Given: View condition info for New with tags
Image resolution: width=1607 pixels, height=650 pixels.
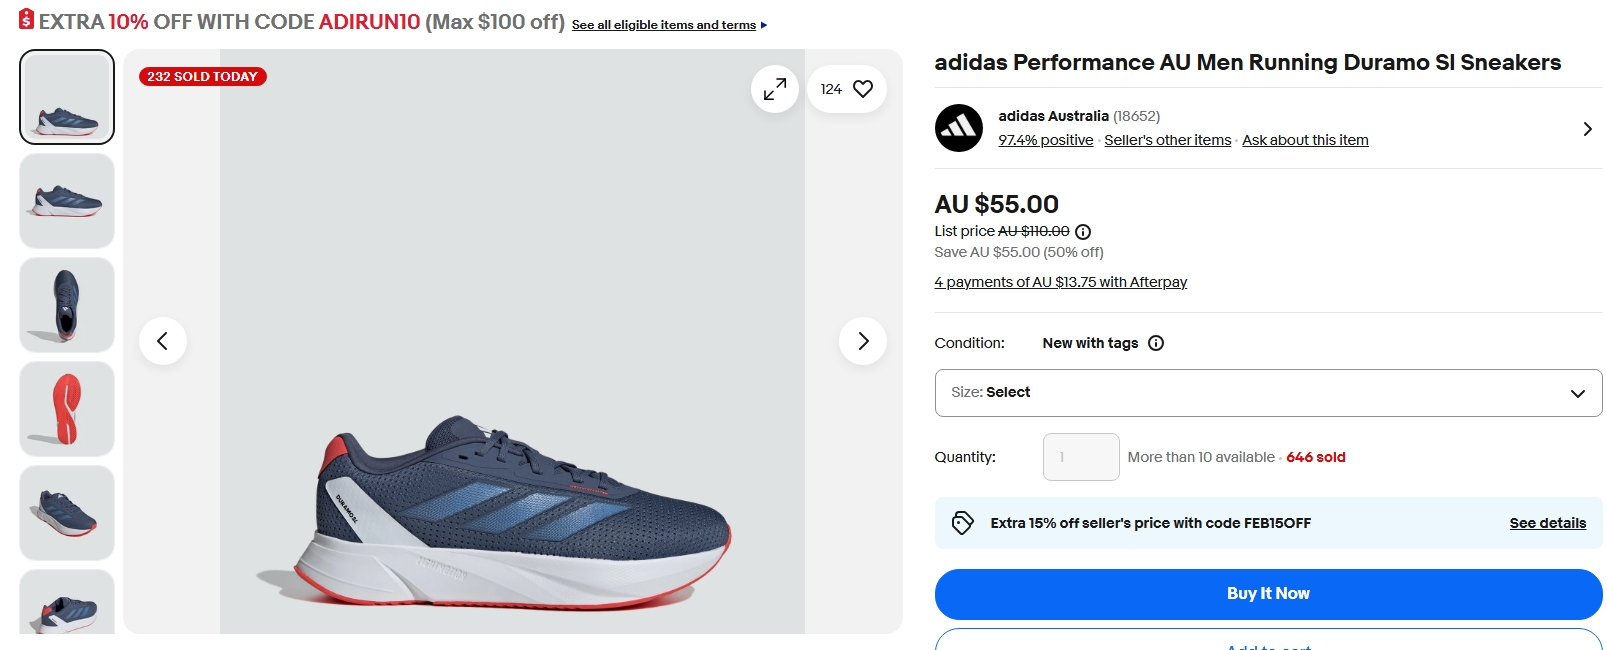Looking at the screenshot, I should pyautogui.click(x=1156, y=343).
